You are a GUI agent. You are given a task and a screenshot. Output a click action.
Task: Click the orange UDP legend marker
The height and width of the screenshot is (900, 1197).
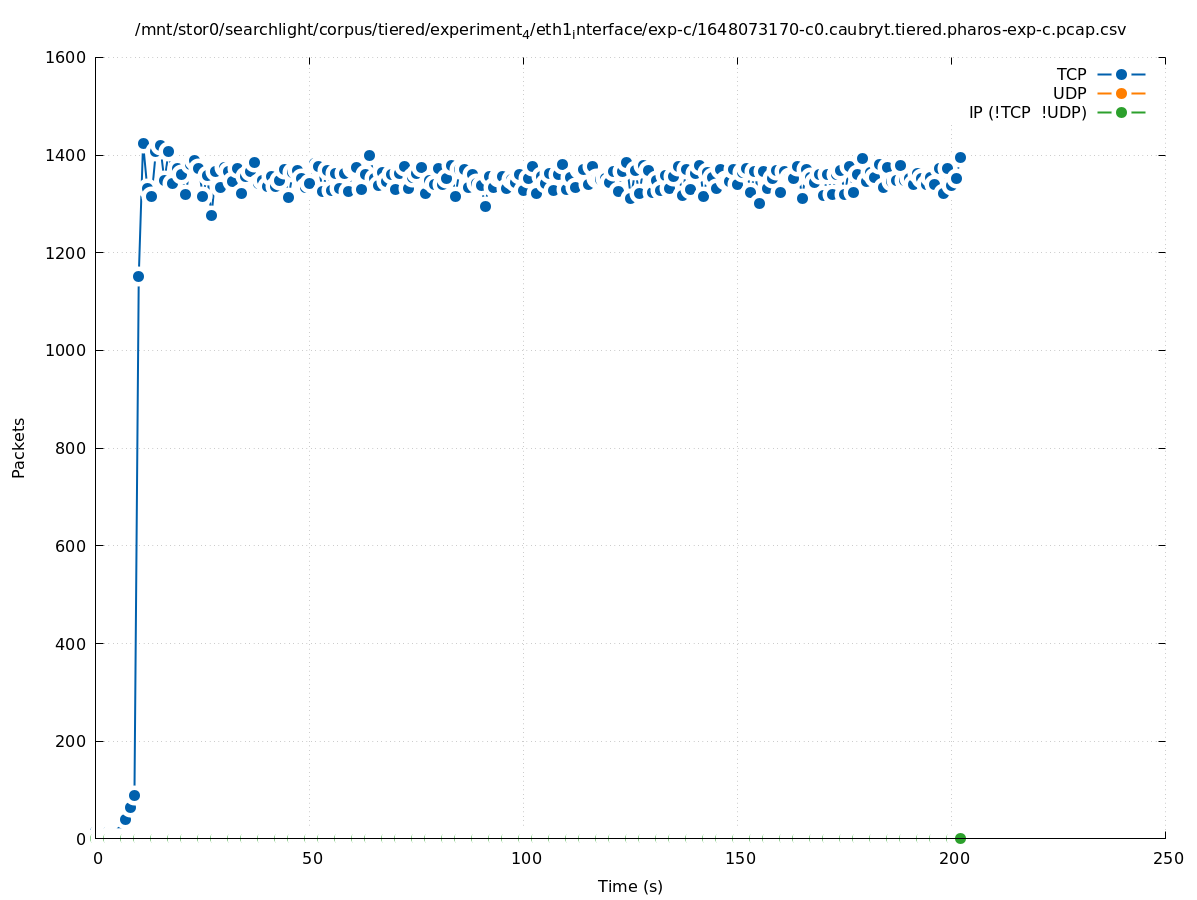[1121, 93]
